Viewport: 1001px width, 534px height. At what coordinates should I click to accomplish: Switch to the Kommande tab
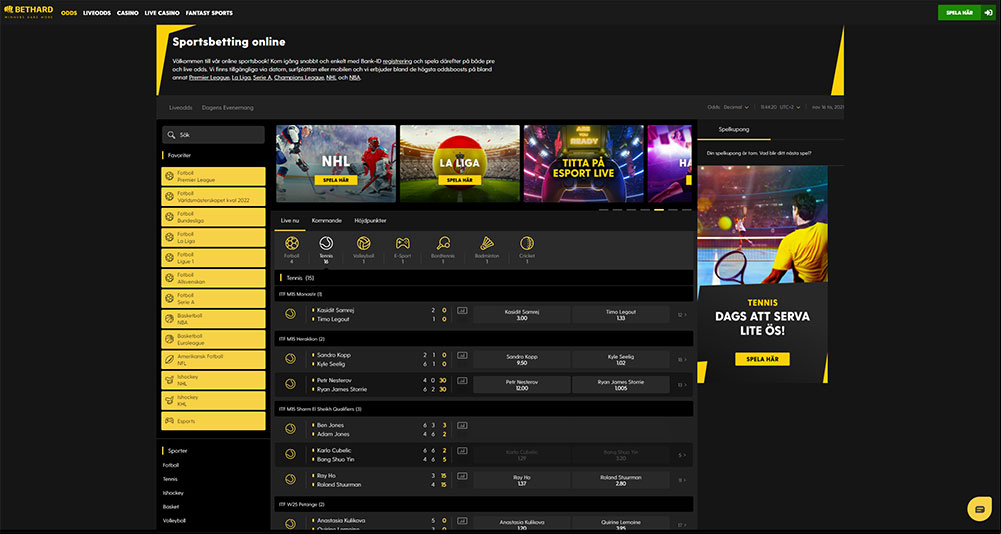coord(326,220)
